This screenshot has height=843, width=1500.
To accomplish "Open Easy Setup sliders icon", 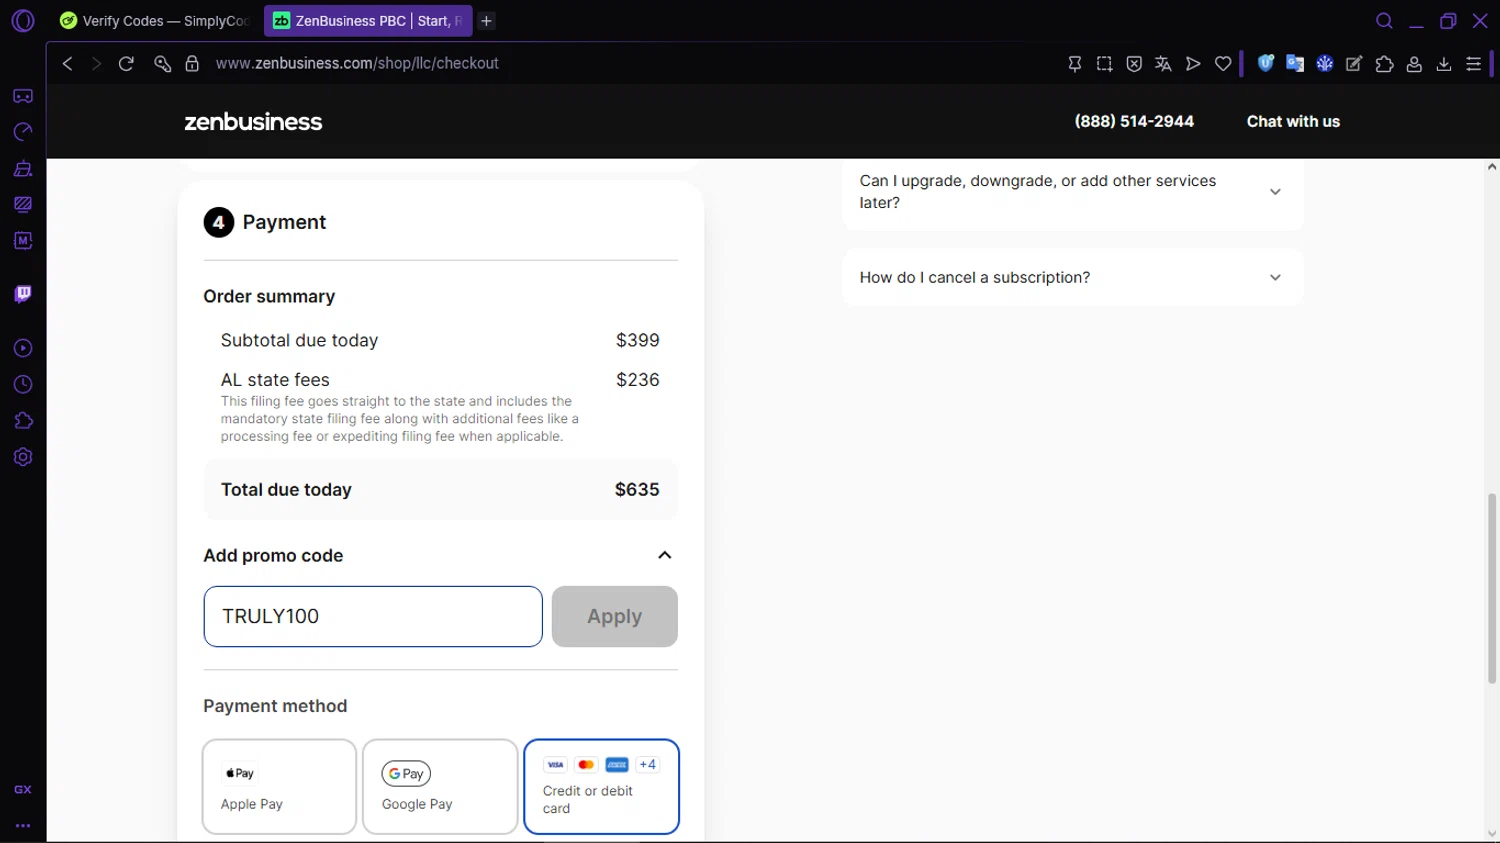I will (1473, 63).
